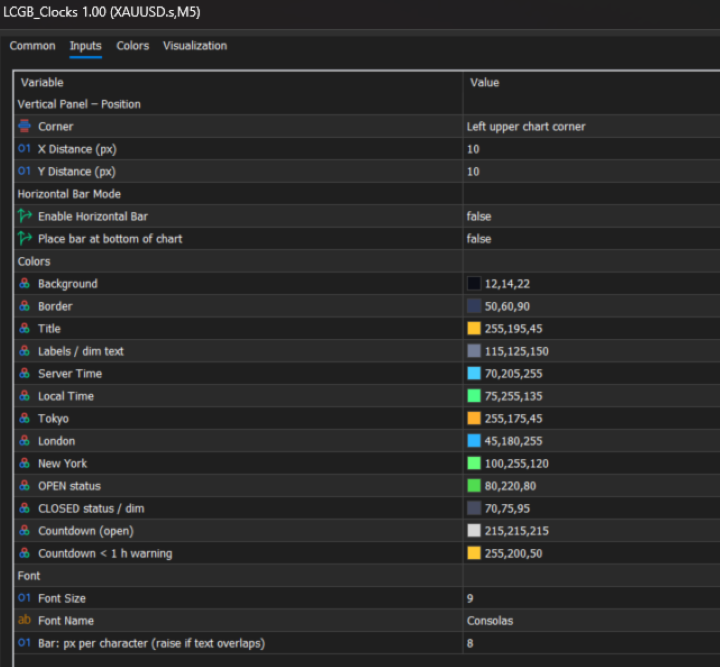Toggle Place bar at bottom false value
The height and width of the screenshot is (667, 720).
coord(479,239)
